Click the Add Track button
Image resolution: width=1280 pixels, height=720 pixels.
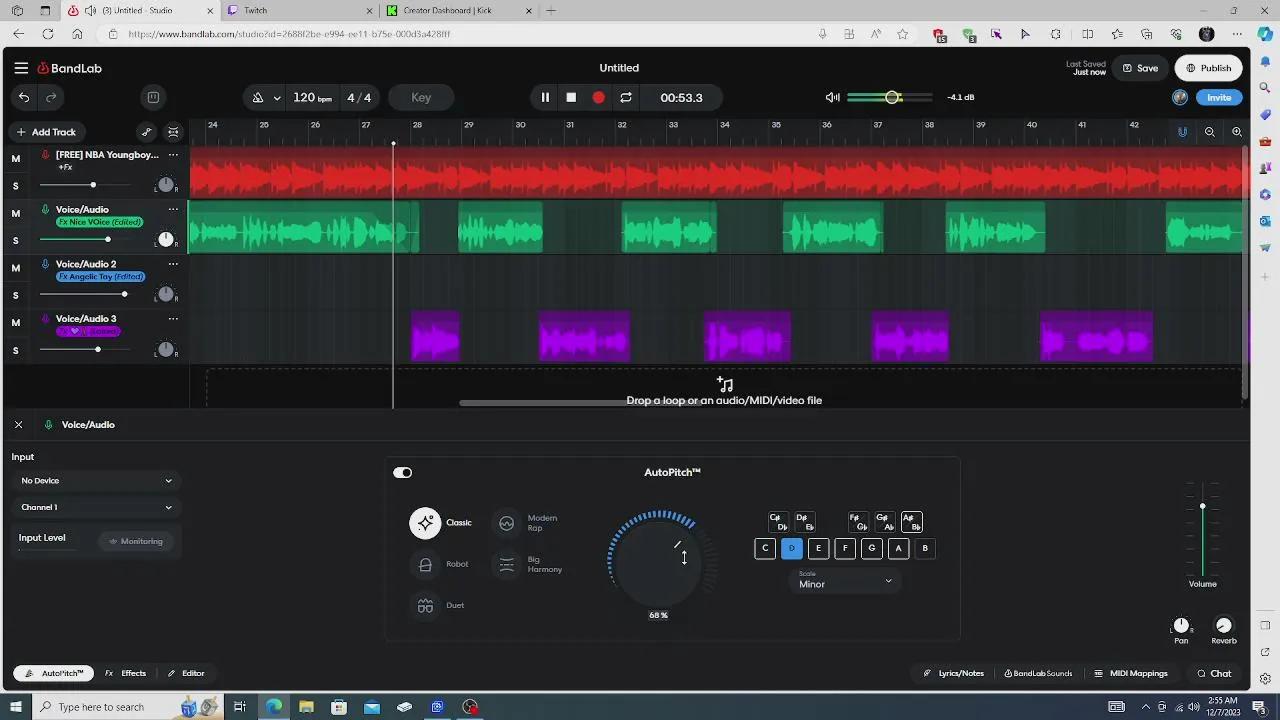[x=46, y=132]
